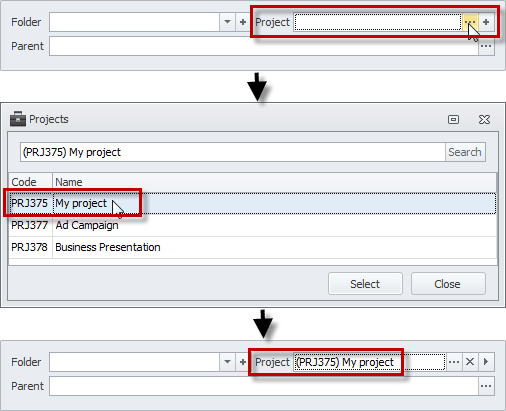
Task: Click the Search button in Projects
Action: [x=465, y=152]
